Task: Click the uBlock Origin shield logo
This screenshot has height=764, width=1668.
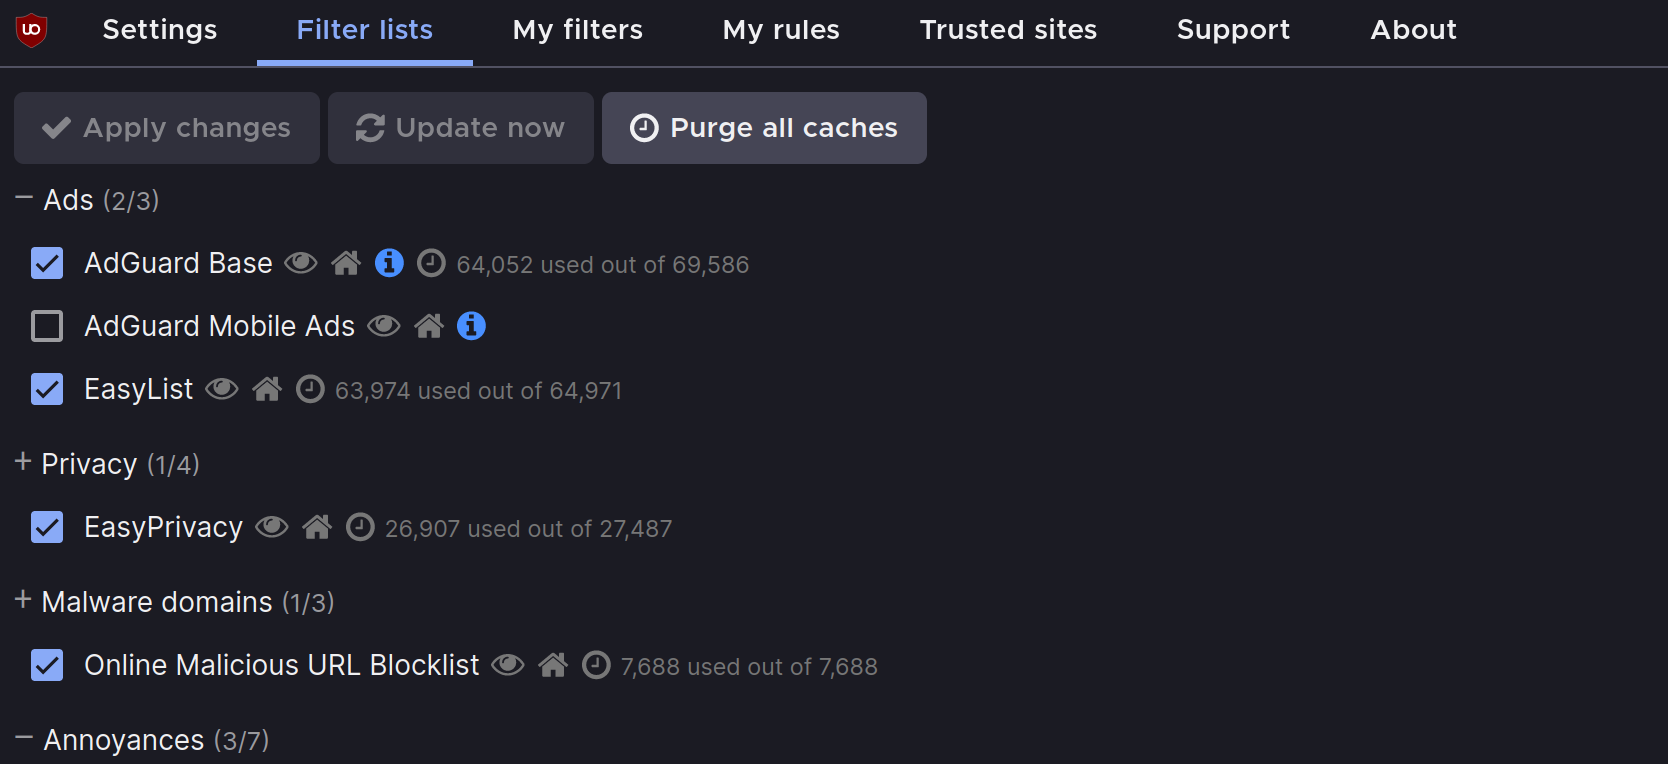Action: coord(31,30)
